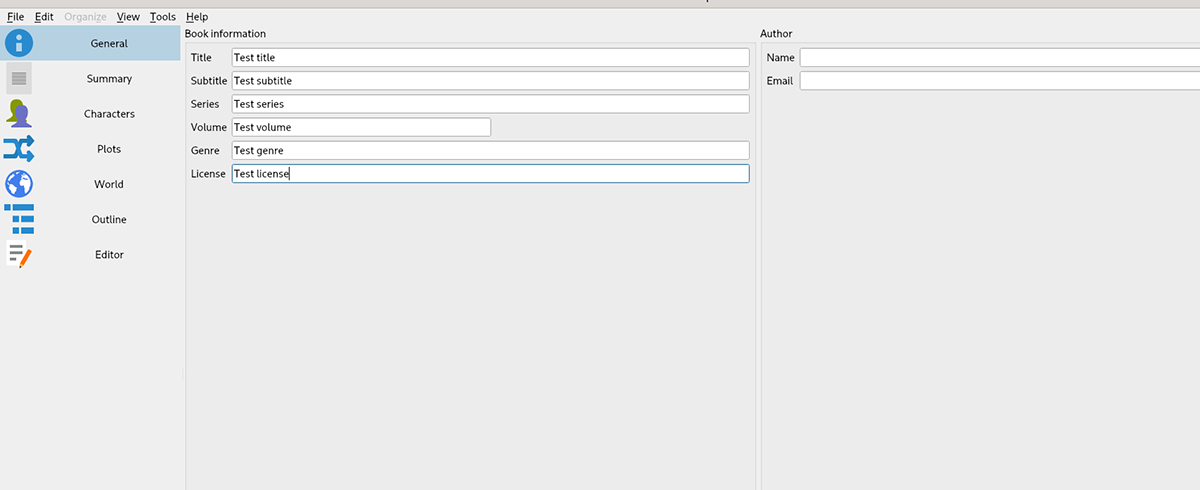Focus the Genre input field
The width and height of the screenshot is (1200, 490).
(x=490, y=150)
